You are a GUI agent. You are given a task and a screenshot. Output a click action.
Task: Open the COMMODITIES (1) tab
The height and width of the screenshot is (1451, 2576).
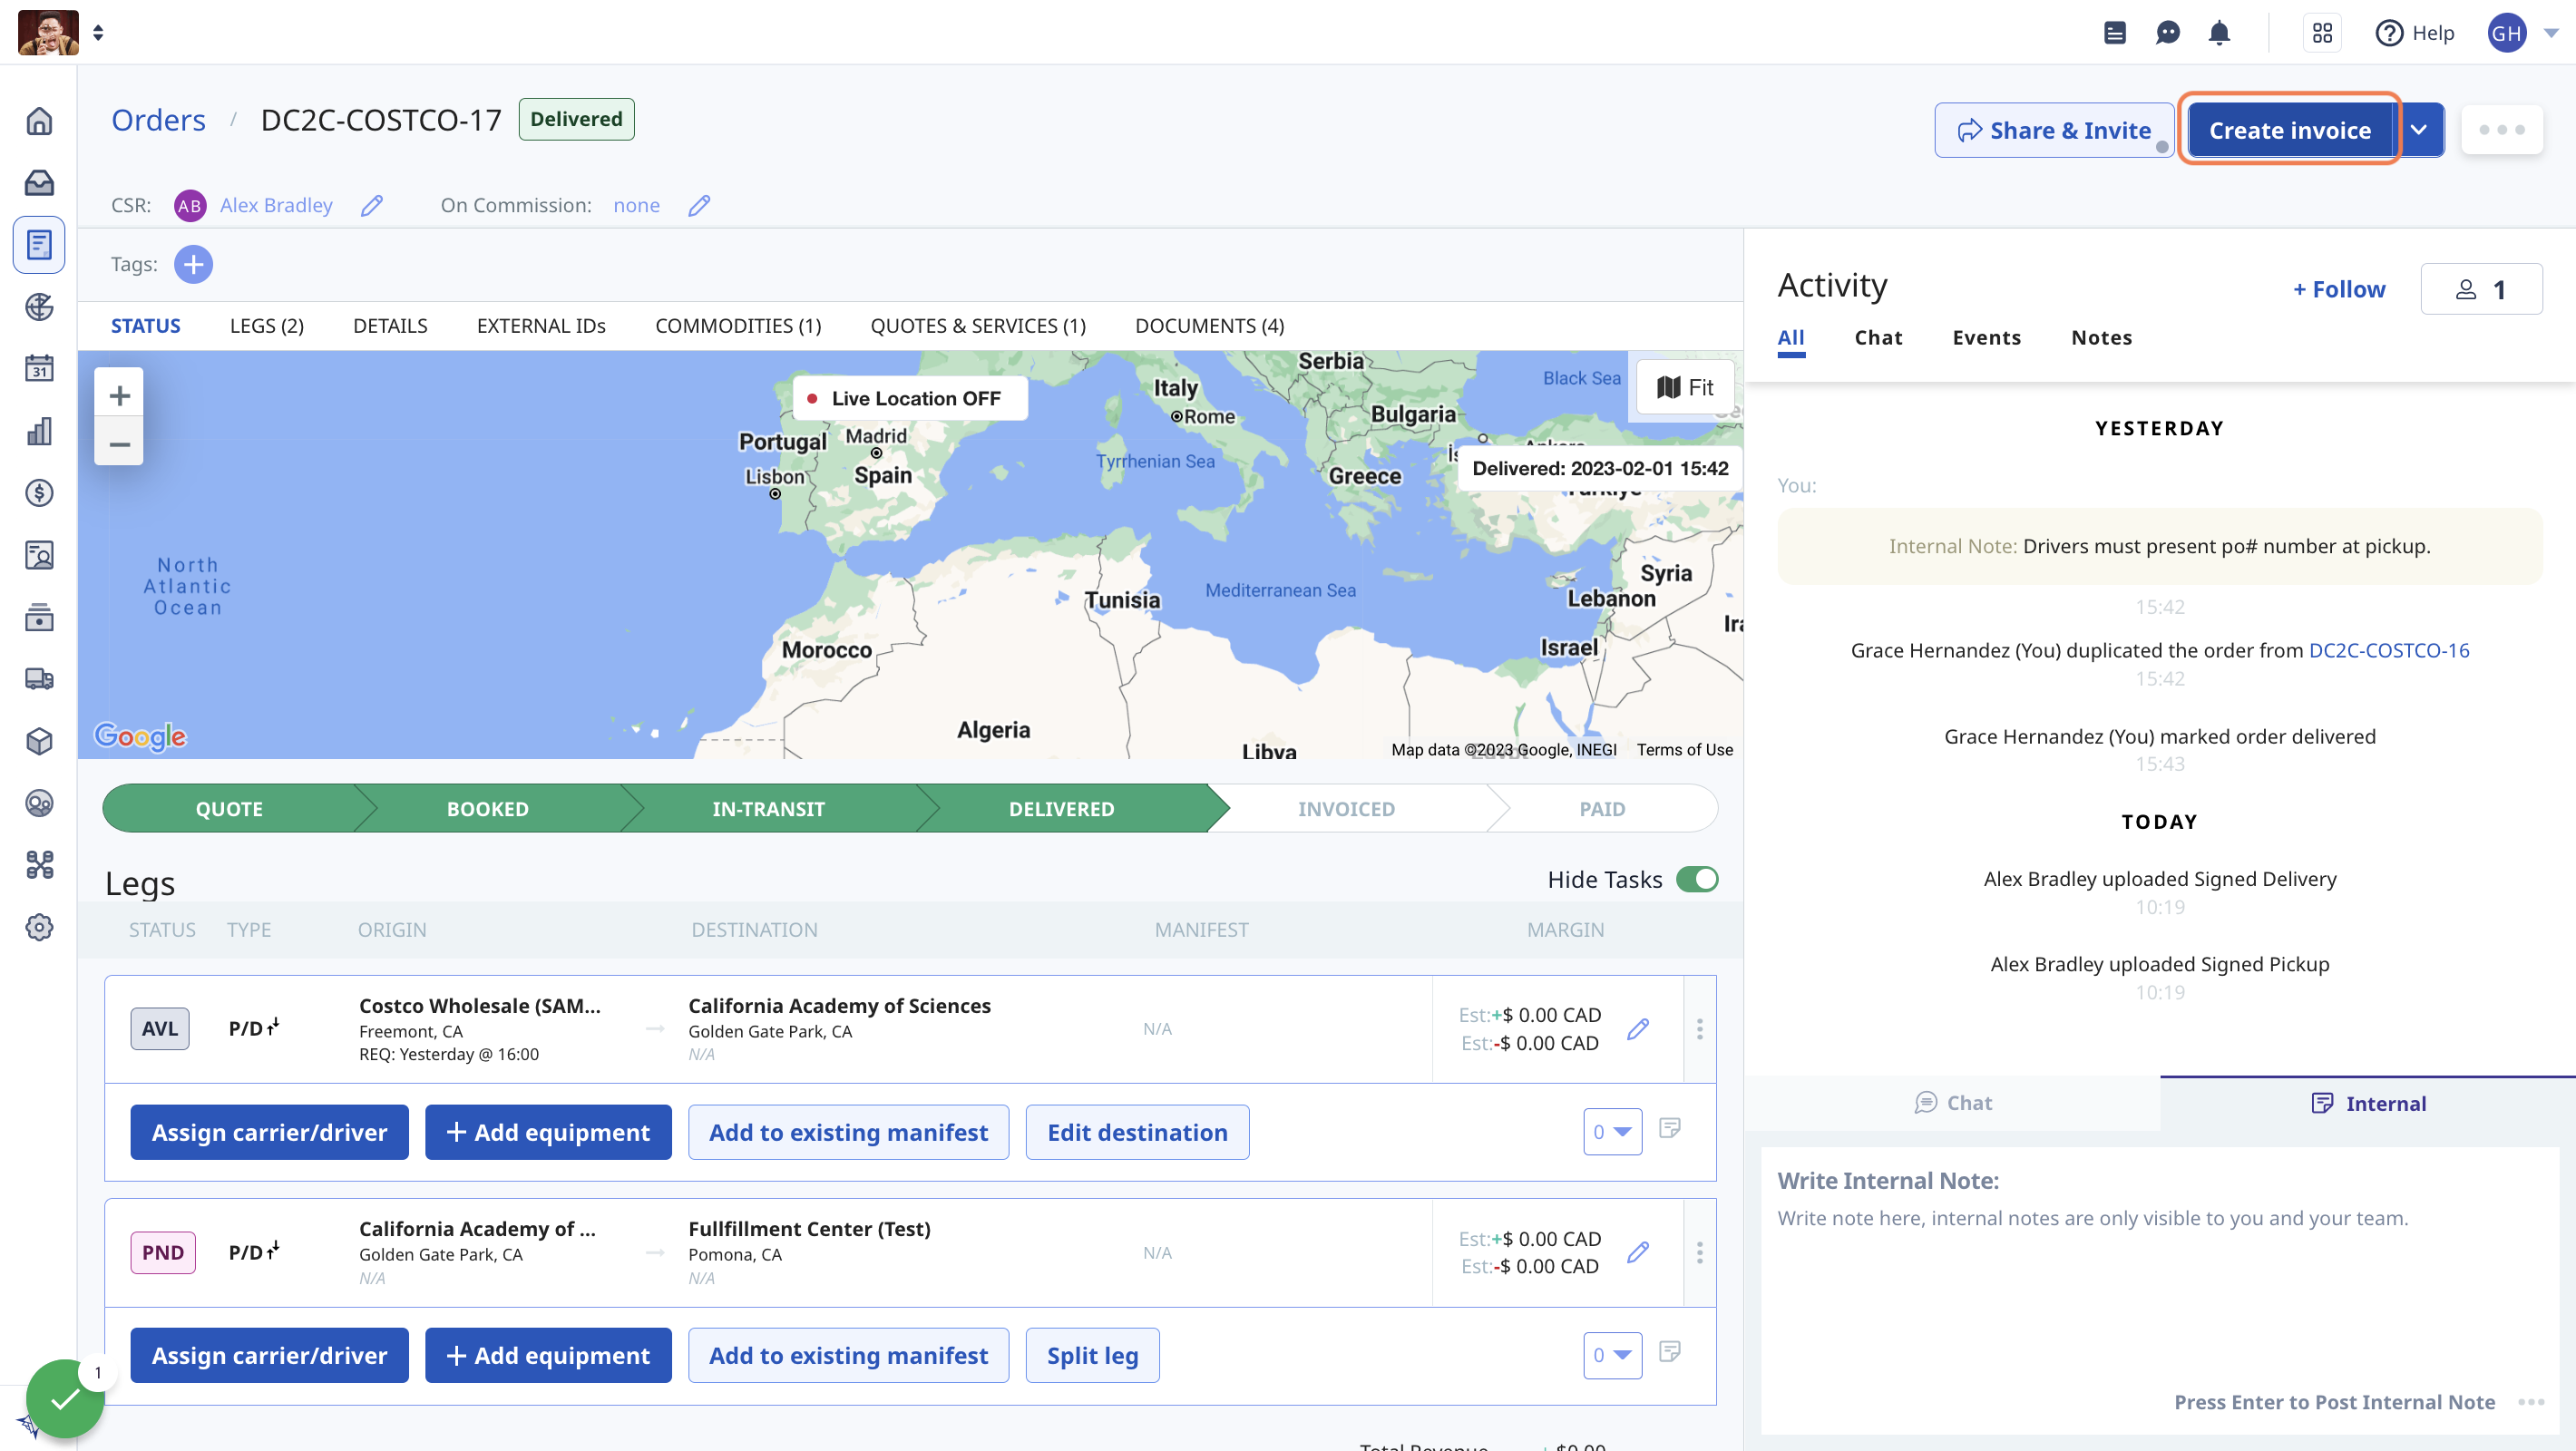click(x=738, y=326)
